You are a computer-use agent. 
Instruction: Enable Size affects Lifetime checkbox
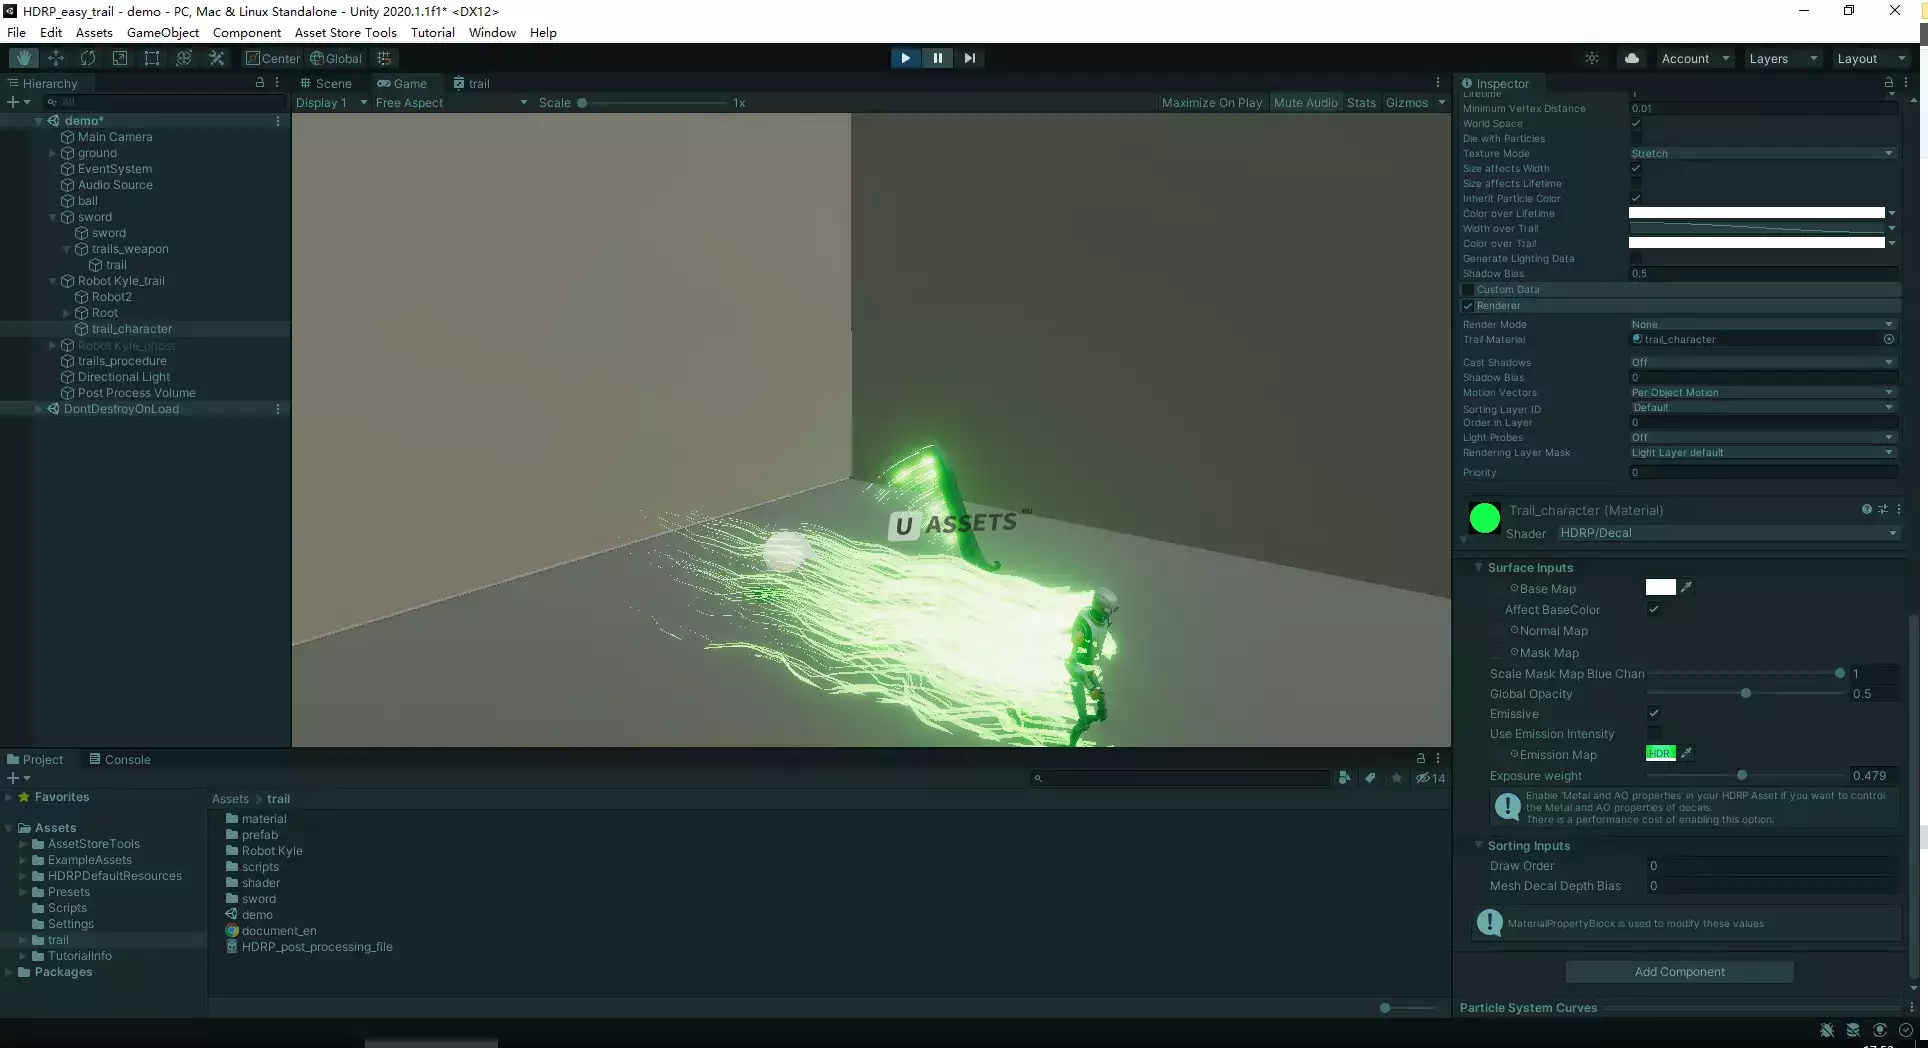point(1636,184)
